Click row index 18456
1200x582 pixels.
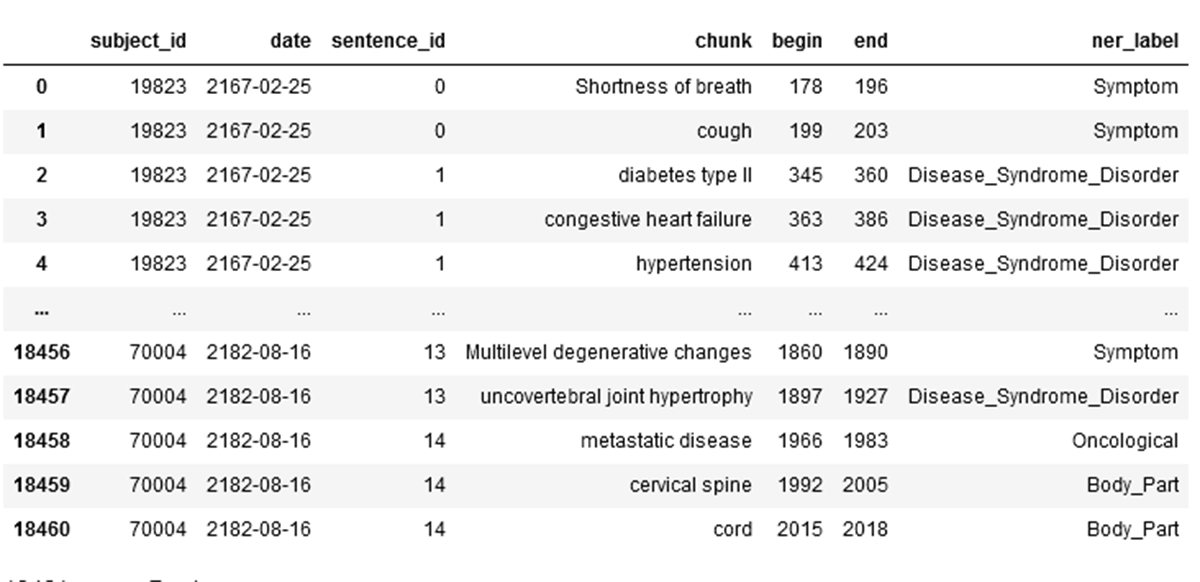click(41, 352)
